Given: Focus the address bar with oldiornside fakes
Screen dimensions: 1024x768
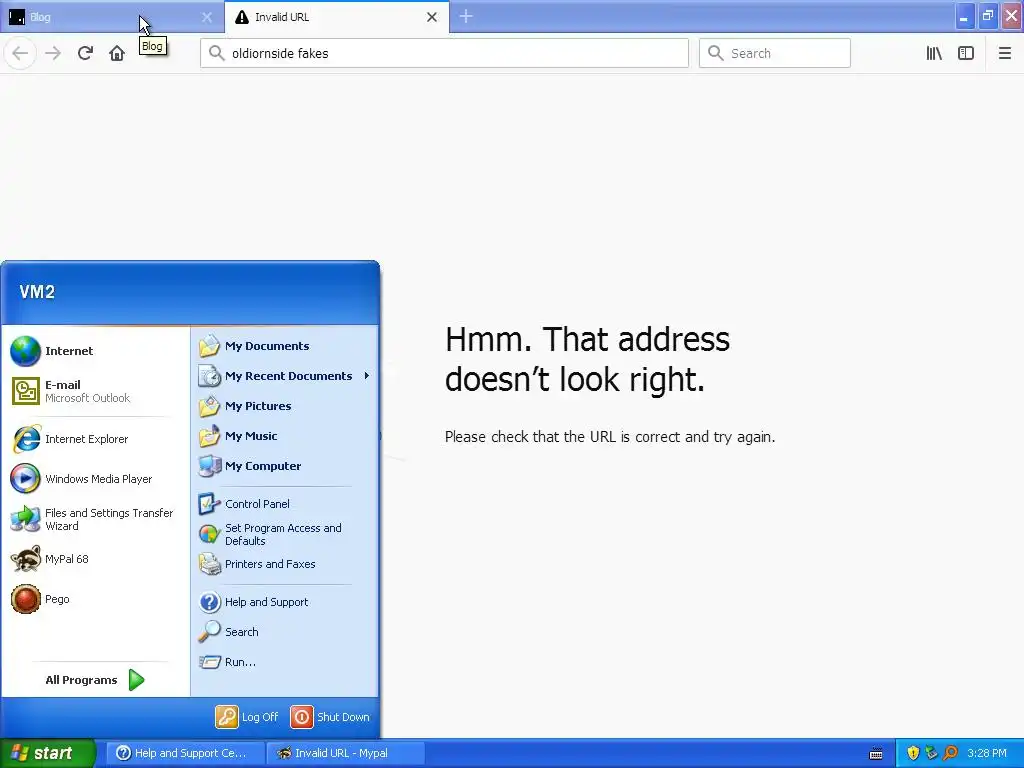Looking at the screenshot, I should click(x=444, y=53).
